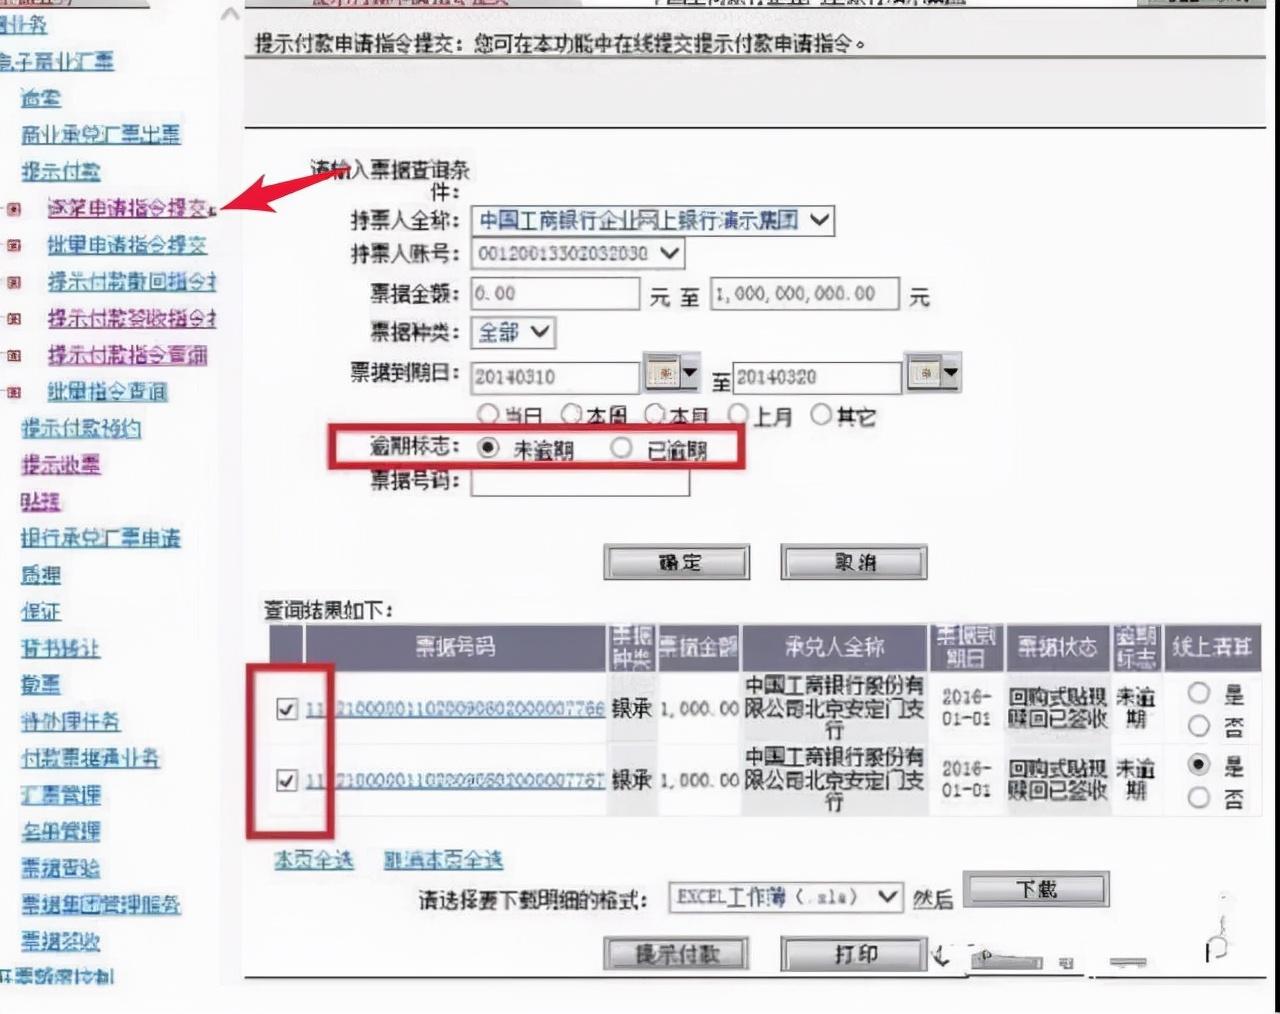Open the 票据种类 dropdown showing 全部

pos(539,333)
